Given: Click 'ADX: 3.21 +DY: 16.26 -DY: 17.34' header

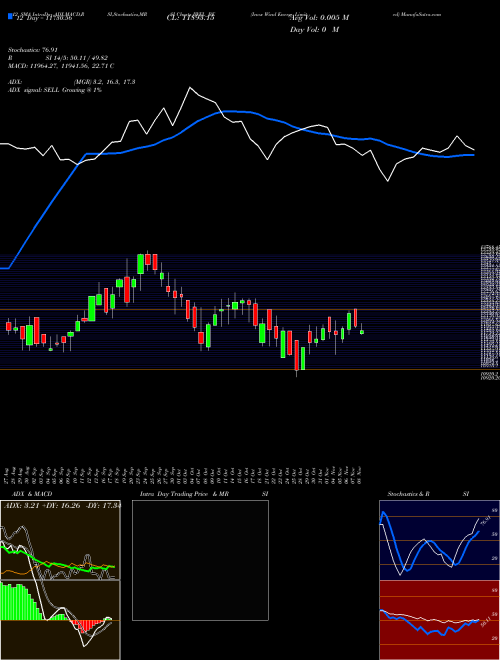Looking at the screenshot, I should (62, 506).
